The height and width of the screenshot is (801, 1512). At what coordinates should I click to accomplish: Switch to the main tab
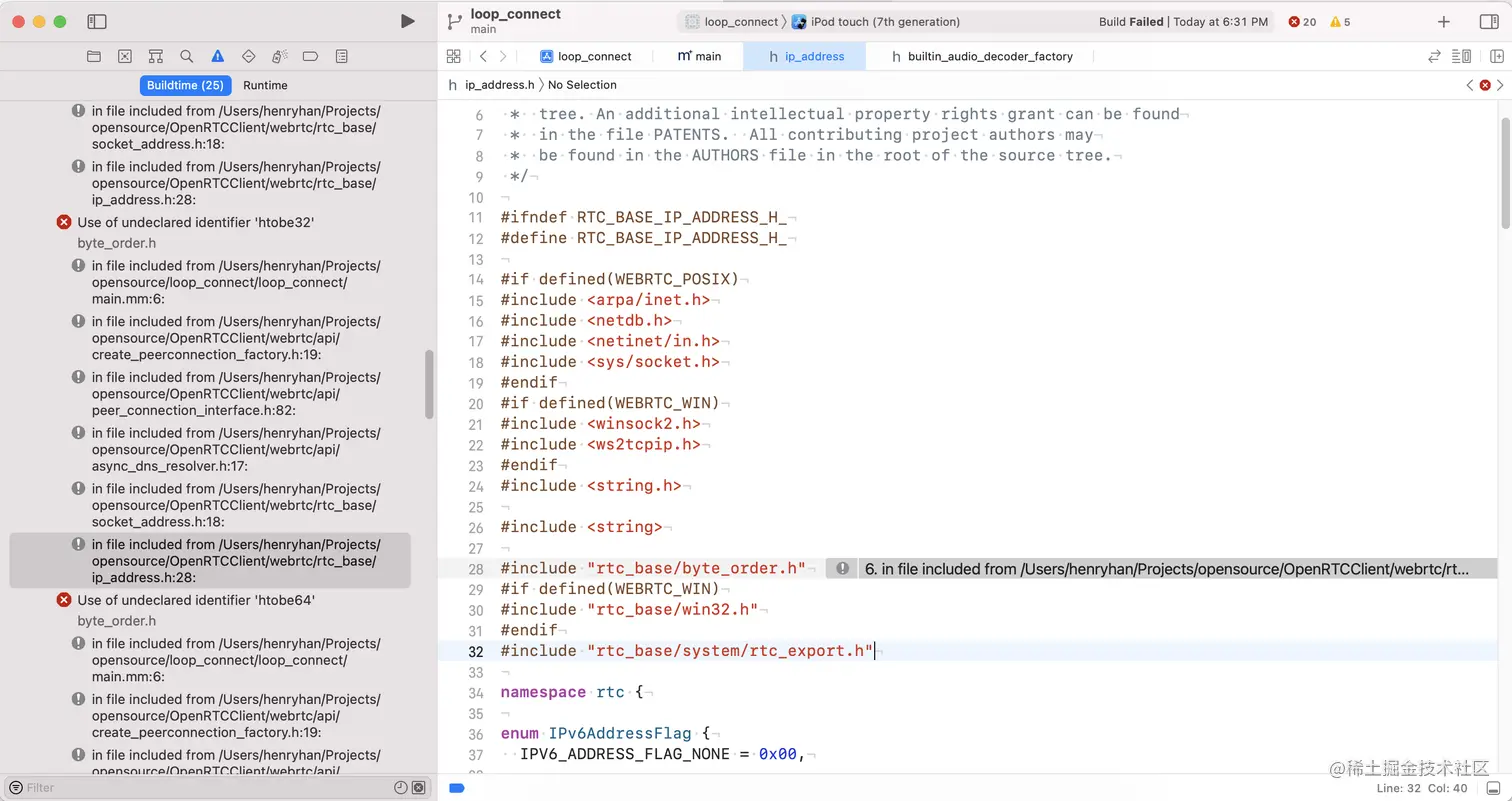click(x=699, y=56)
